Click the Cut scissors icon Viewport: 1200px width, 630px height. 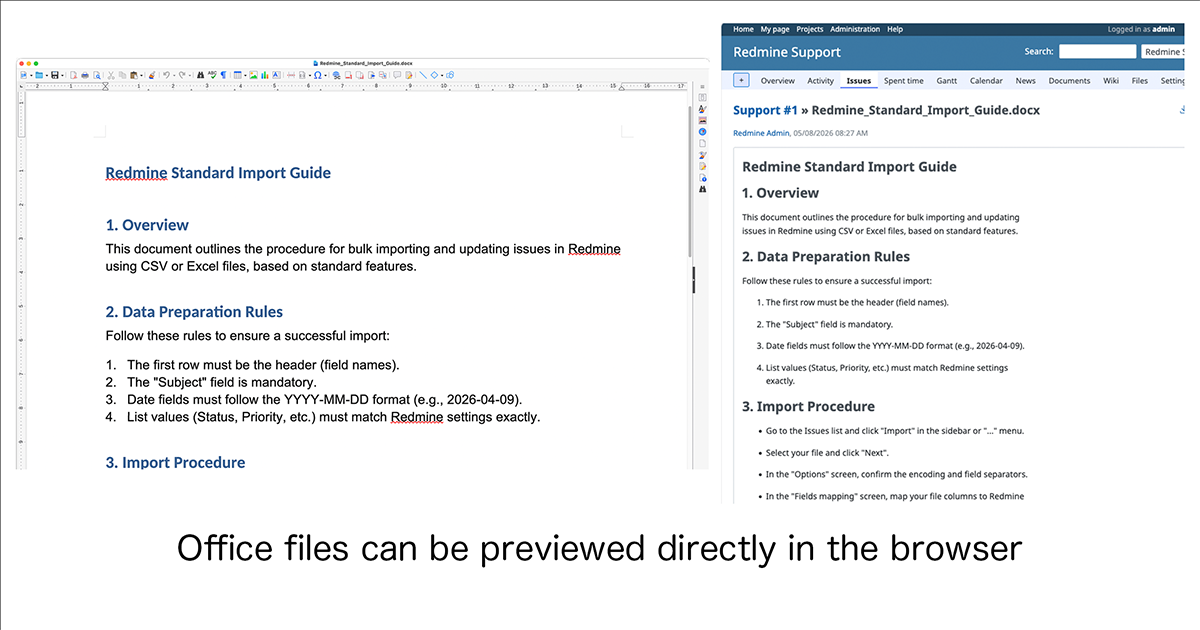[x=111, y=74]
